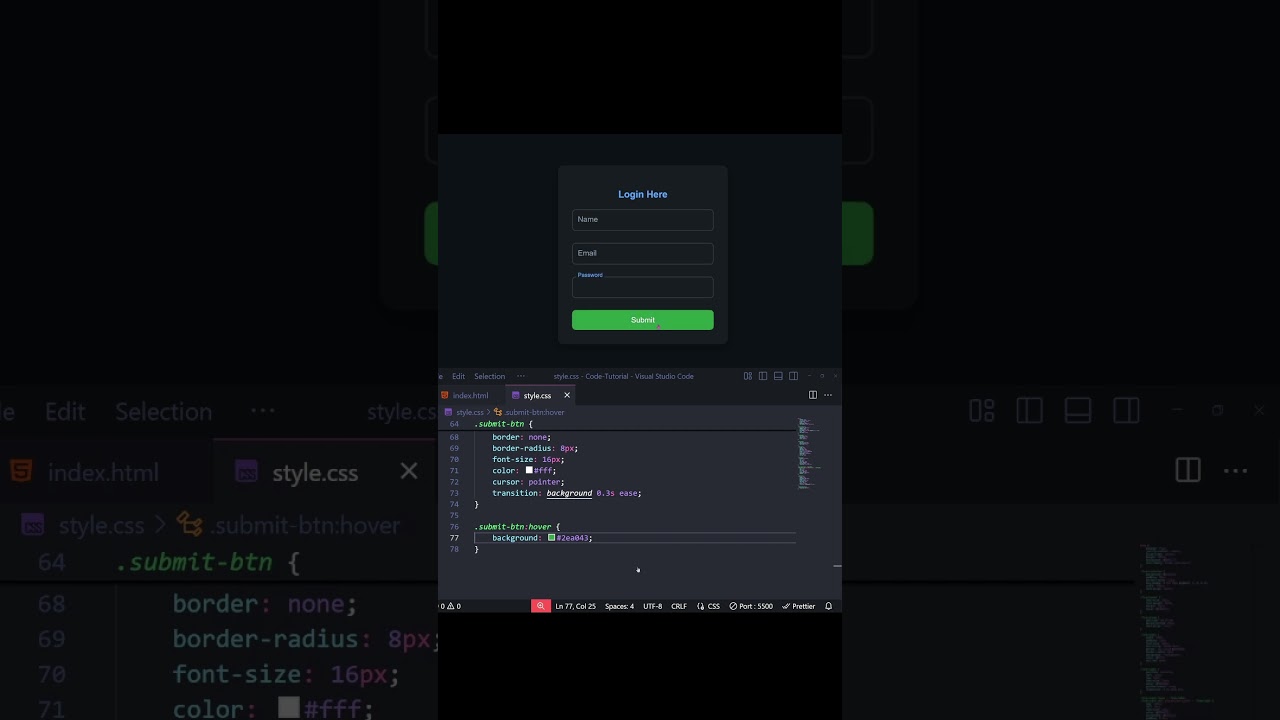Click the code minimap at editor right
1280x720 pixels.
808,455
